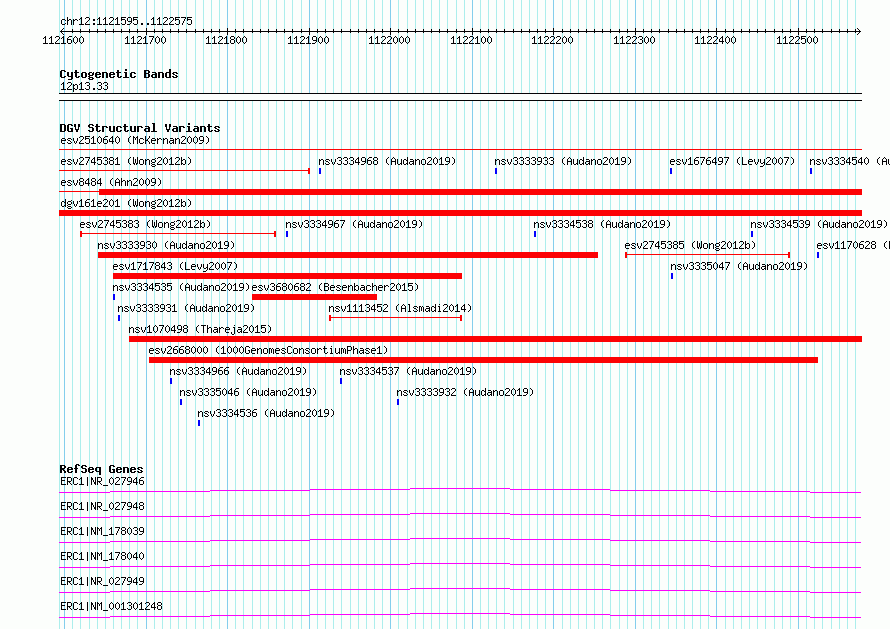The height and width of the screenshot is (629, 890).
Task: Click the 12p13.33 cytogenetic band label
Action: [84, 86]
